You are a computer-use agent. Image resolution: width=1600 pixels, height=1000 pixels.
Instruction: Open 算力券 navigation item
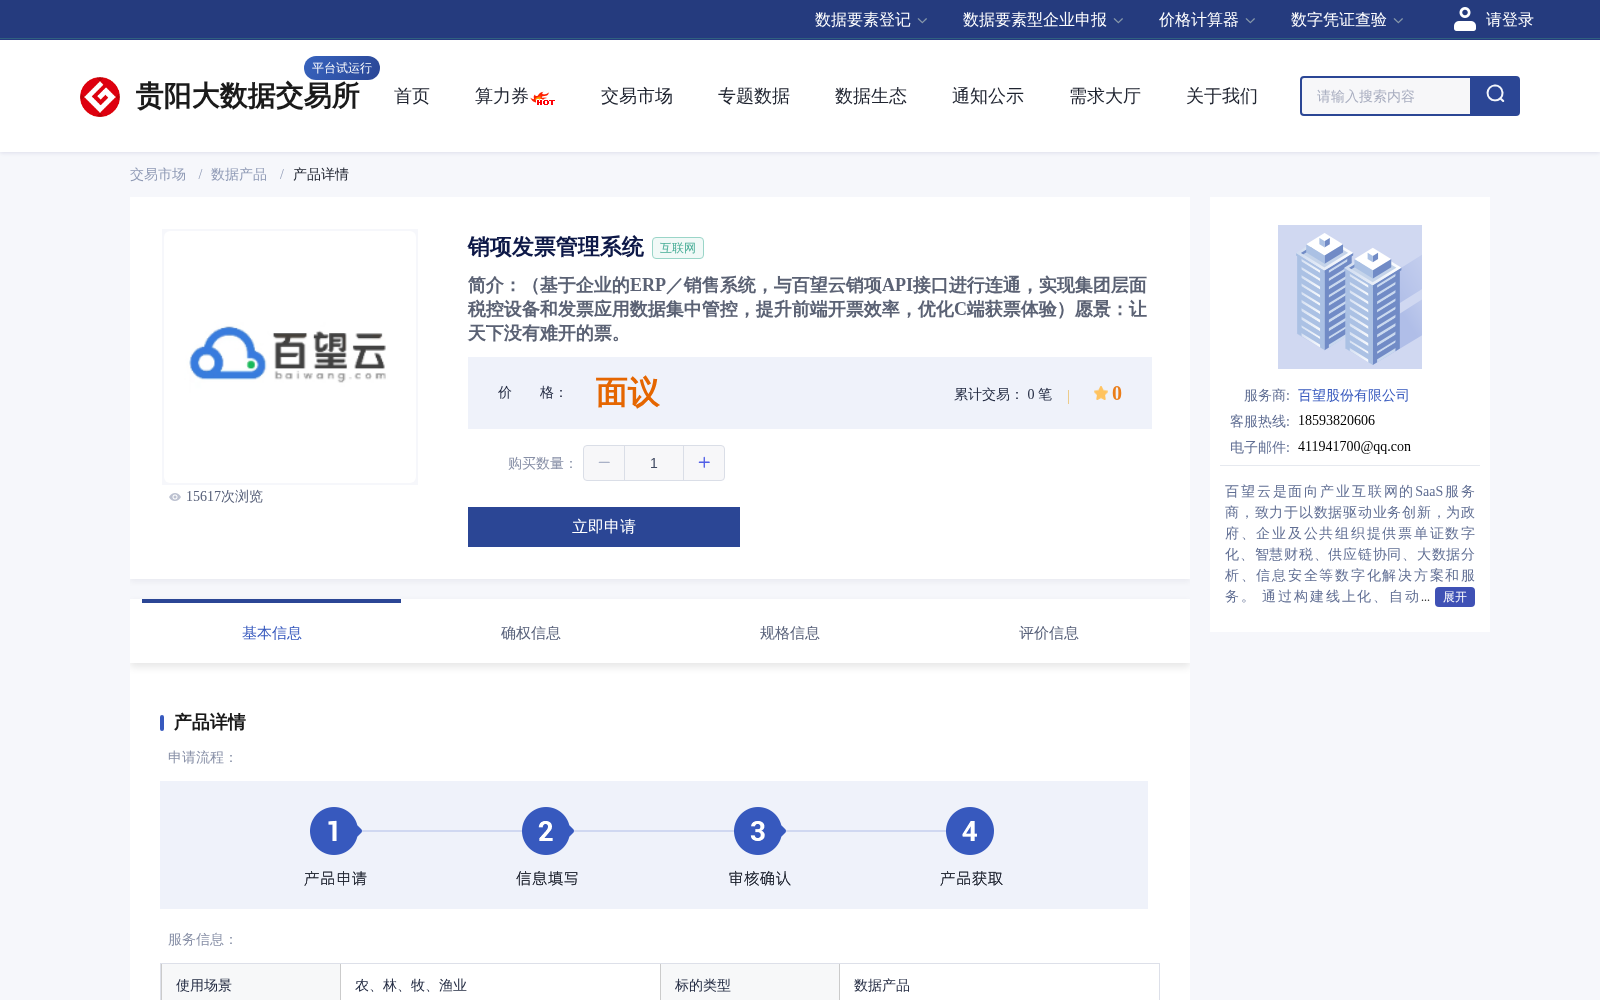[x=501, y=96]
